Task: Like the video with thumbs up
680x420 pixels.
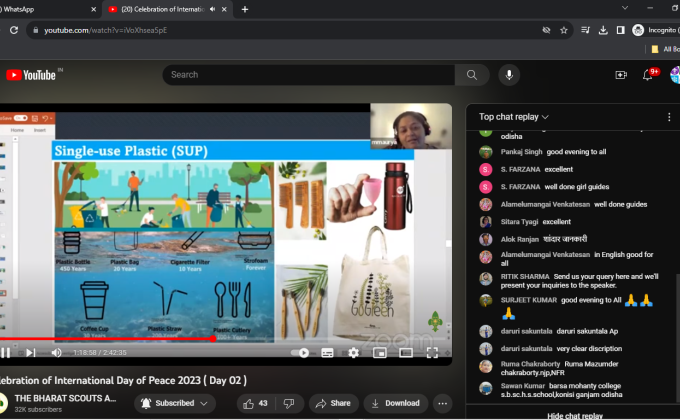Action: pos(255,403)
